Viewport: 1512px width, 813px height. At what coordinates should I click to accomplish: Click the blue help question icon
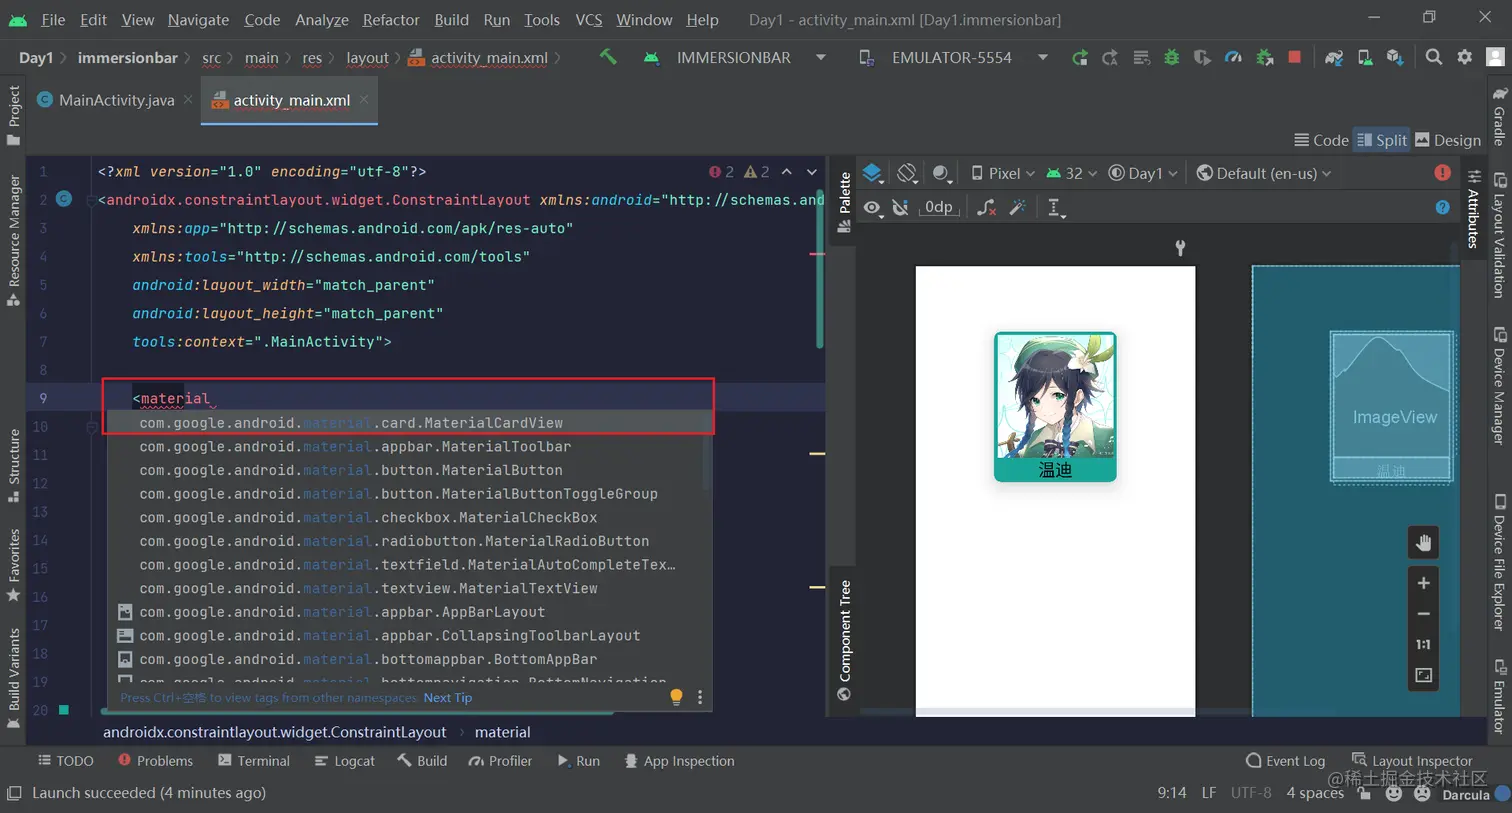click(x=1442, y=207)
